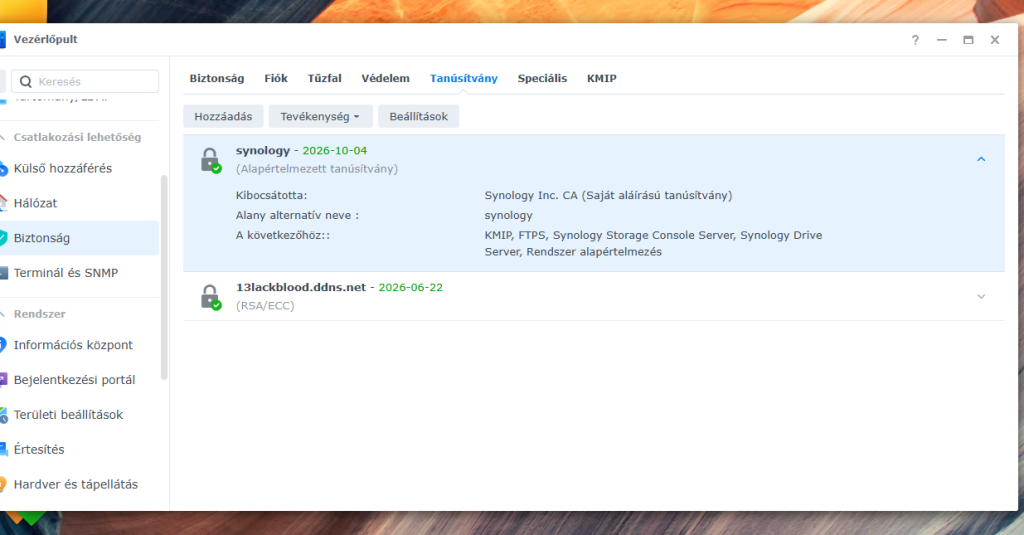Viewport: 1024px width, 535px height.
Task: Click the Értesítés sidebar icon
Action: (x=4, y=450)
